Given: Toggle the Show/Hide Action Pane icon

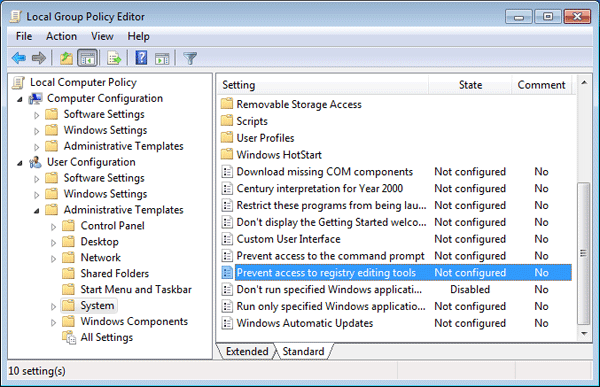Looking at the screenshot, I should (162, 59).
